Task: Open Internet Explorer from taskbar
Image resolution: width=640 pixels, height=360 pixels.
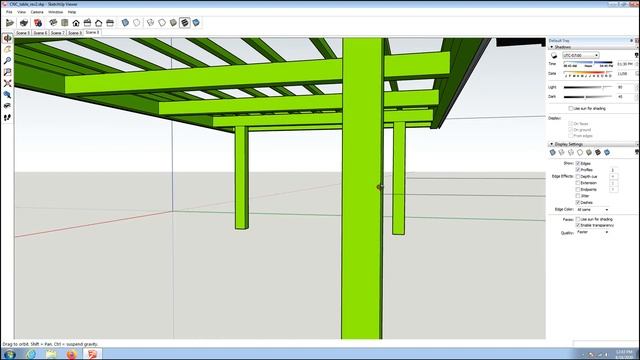Action: tap(31, 354)
